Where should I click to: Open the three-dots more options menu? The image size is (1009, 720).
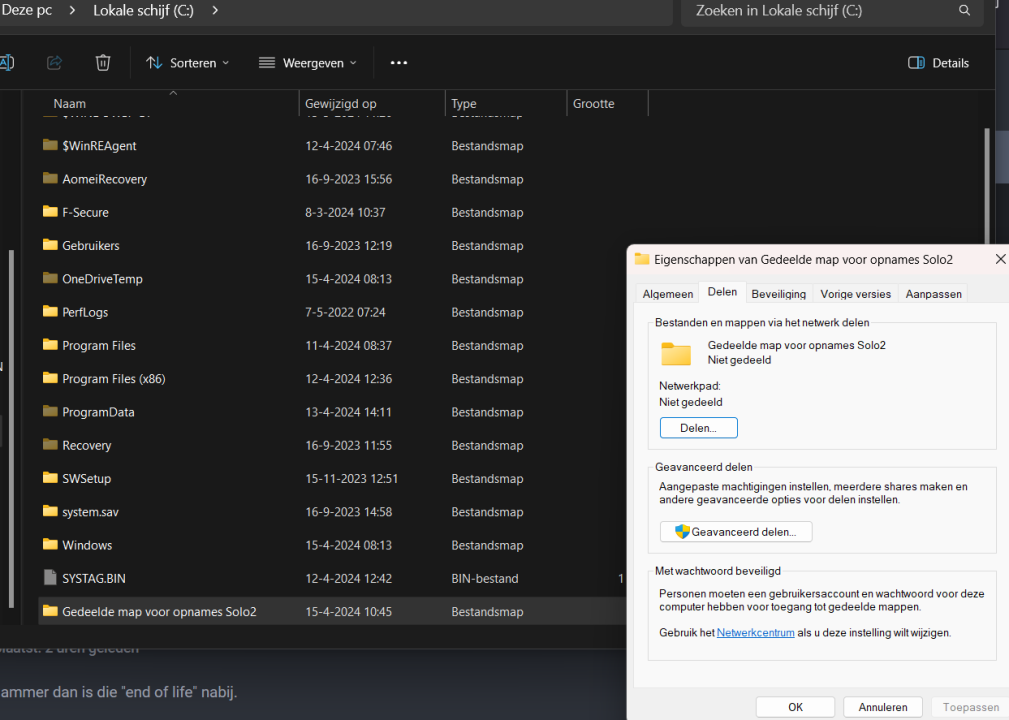(399, 63)
